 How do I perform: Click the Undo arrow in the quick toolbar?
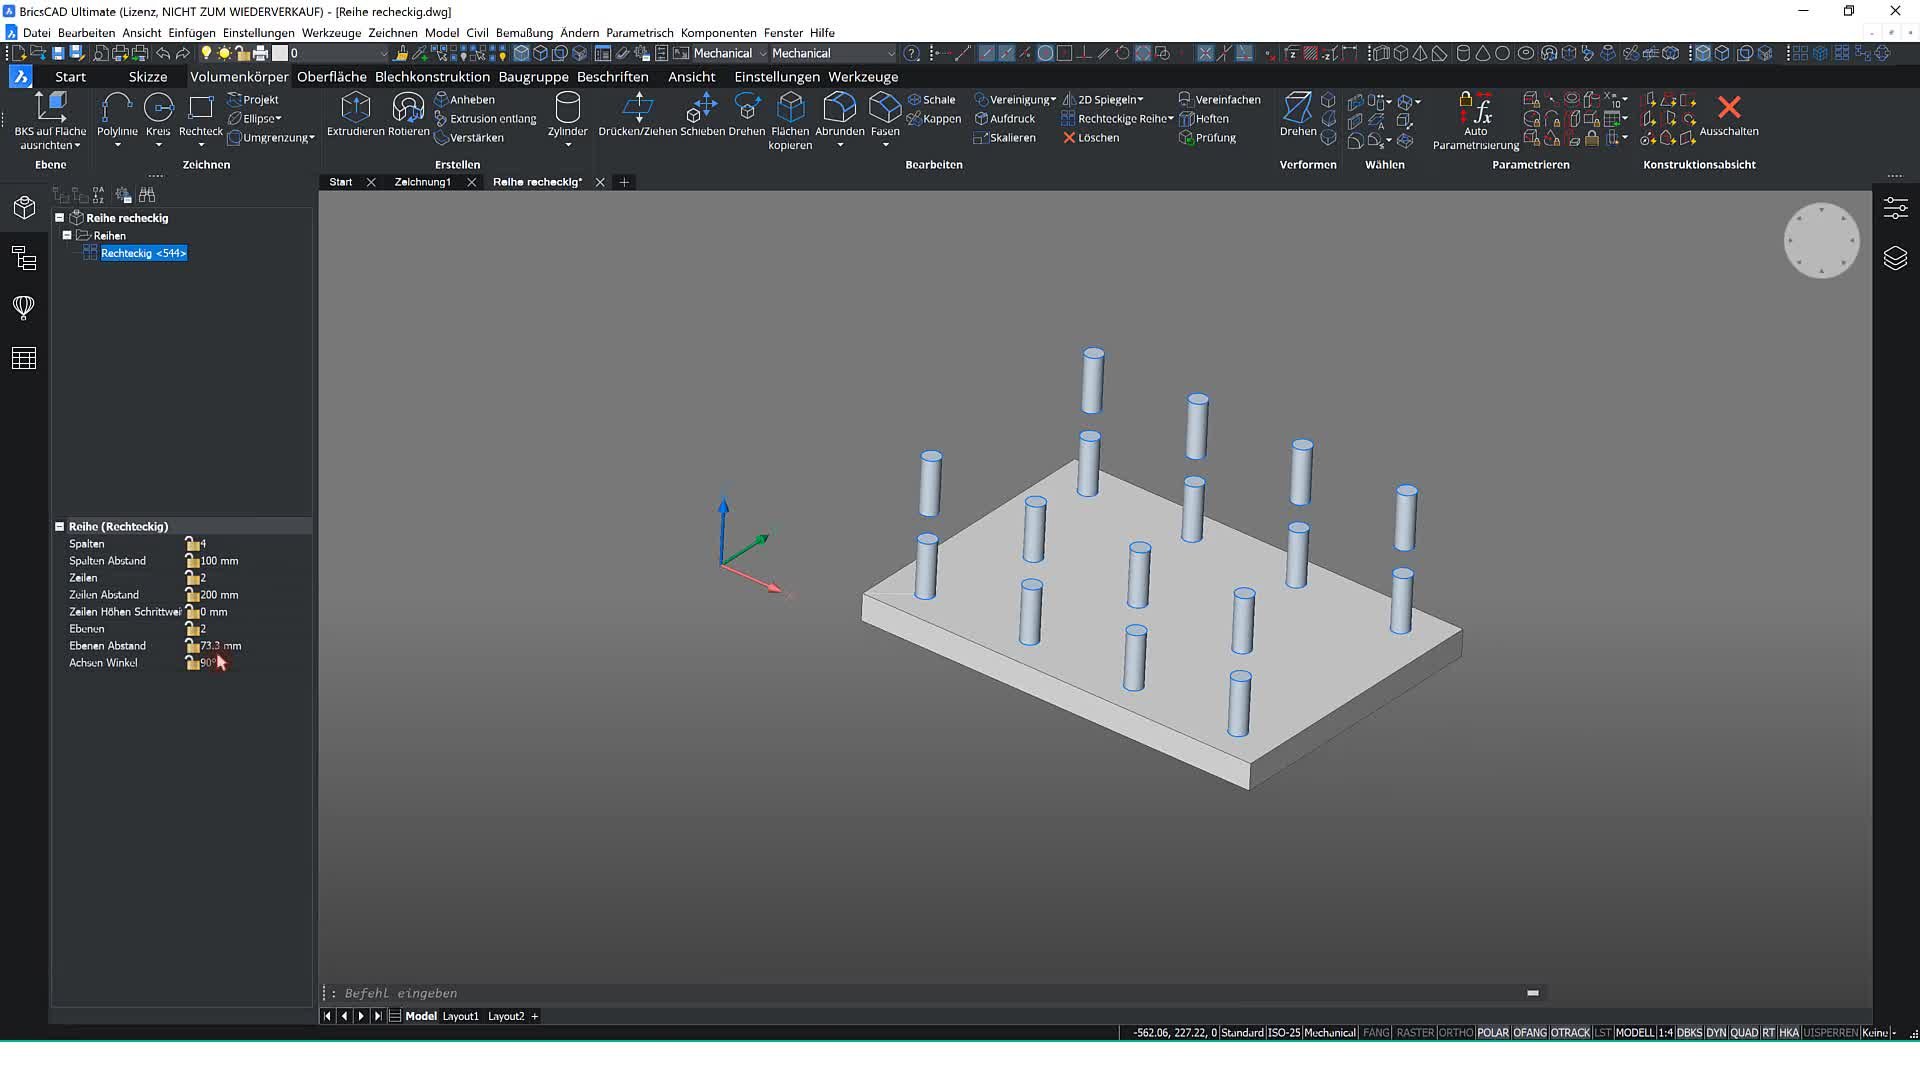pyautogui.click(x=163, y=53)
